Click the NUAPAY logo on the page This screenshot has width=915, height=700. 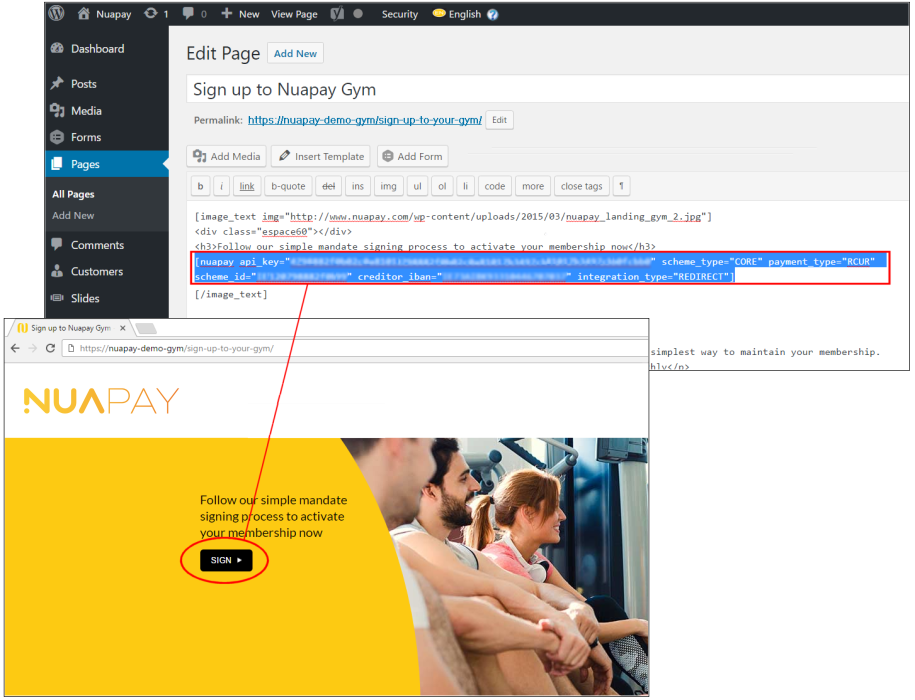coord(101,400)
